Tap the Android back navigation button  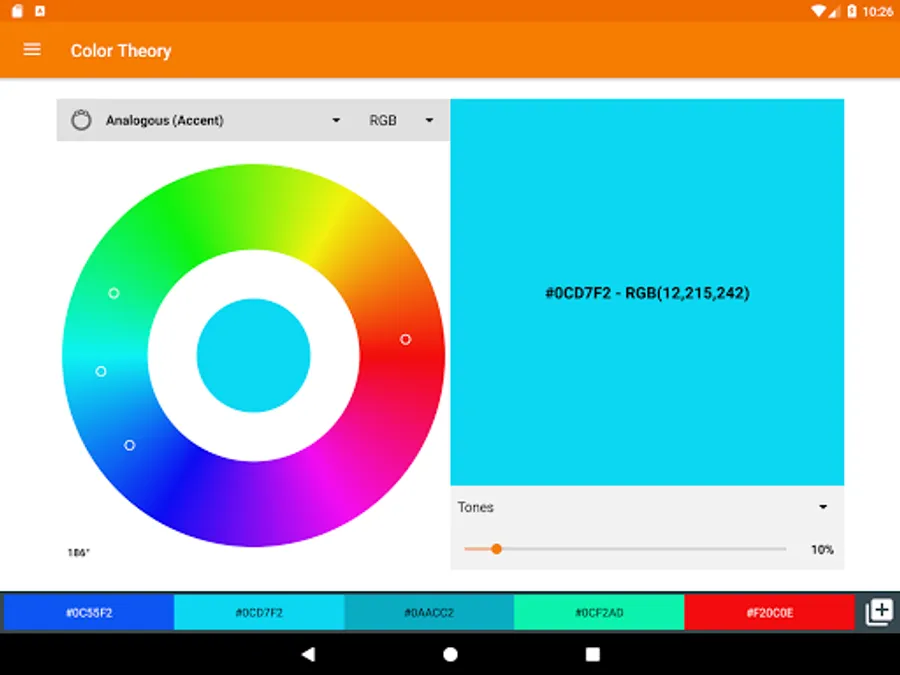click(306, 655)
